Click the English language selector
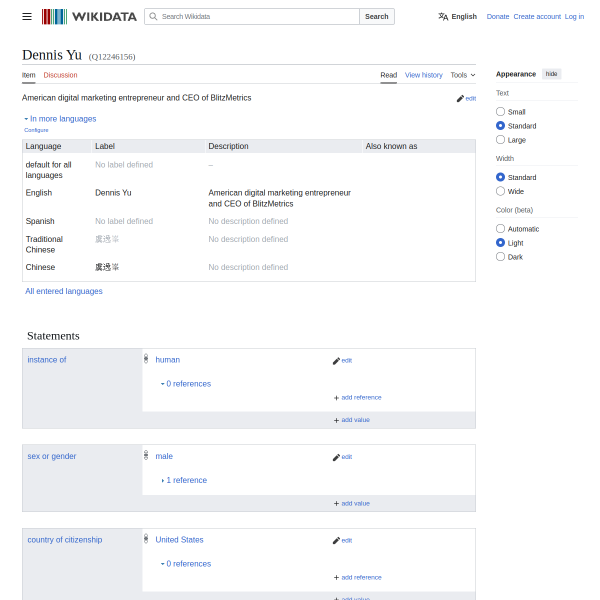 point(458,16)
